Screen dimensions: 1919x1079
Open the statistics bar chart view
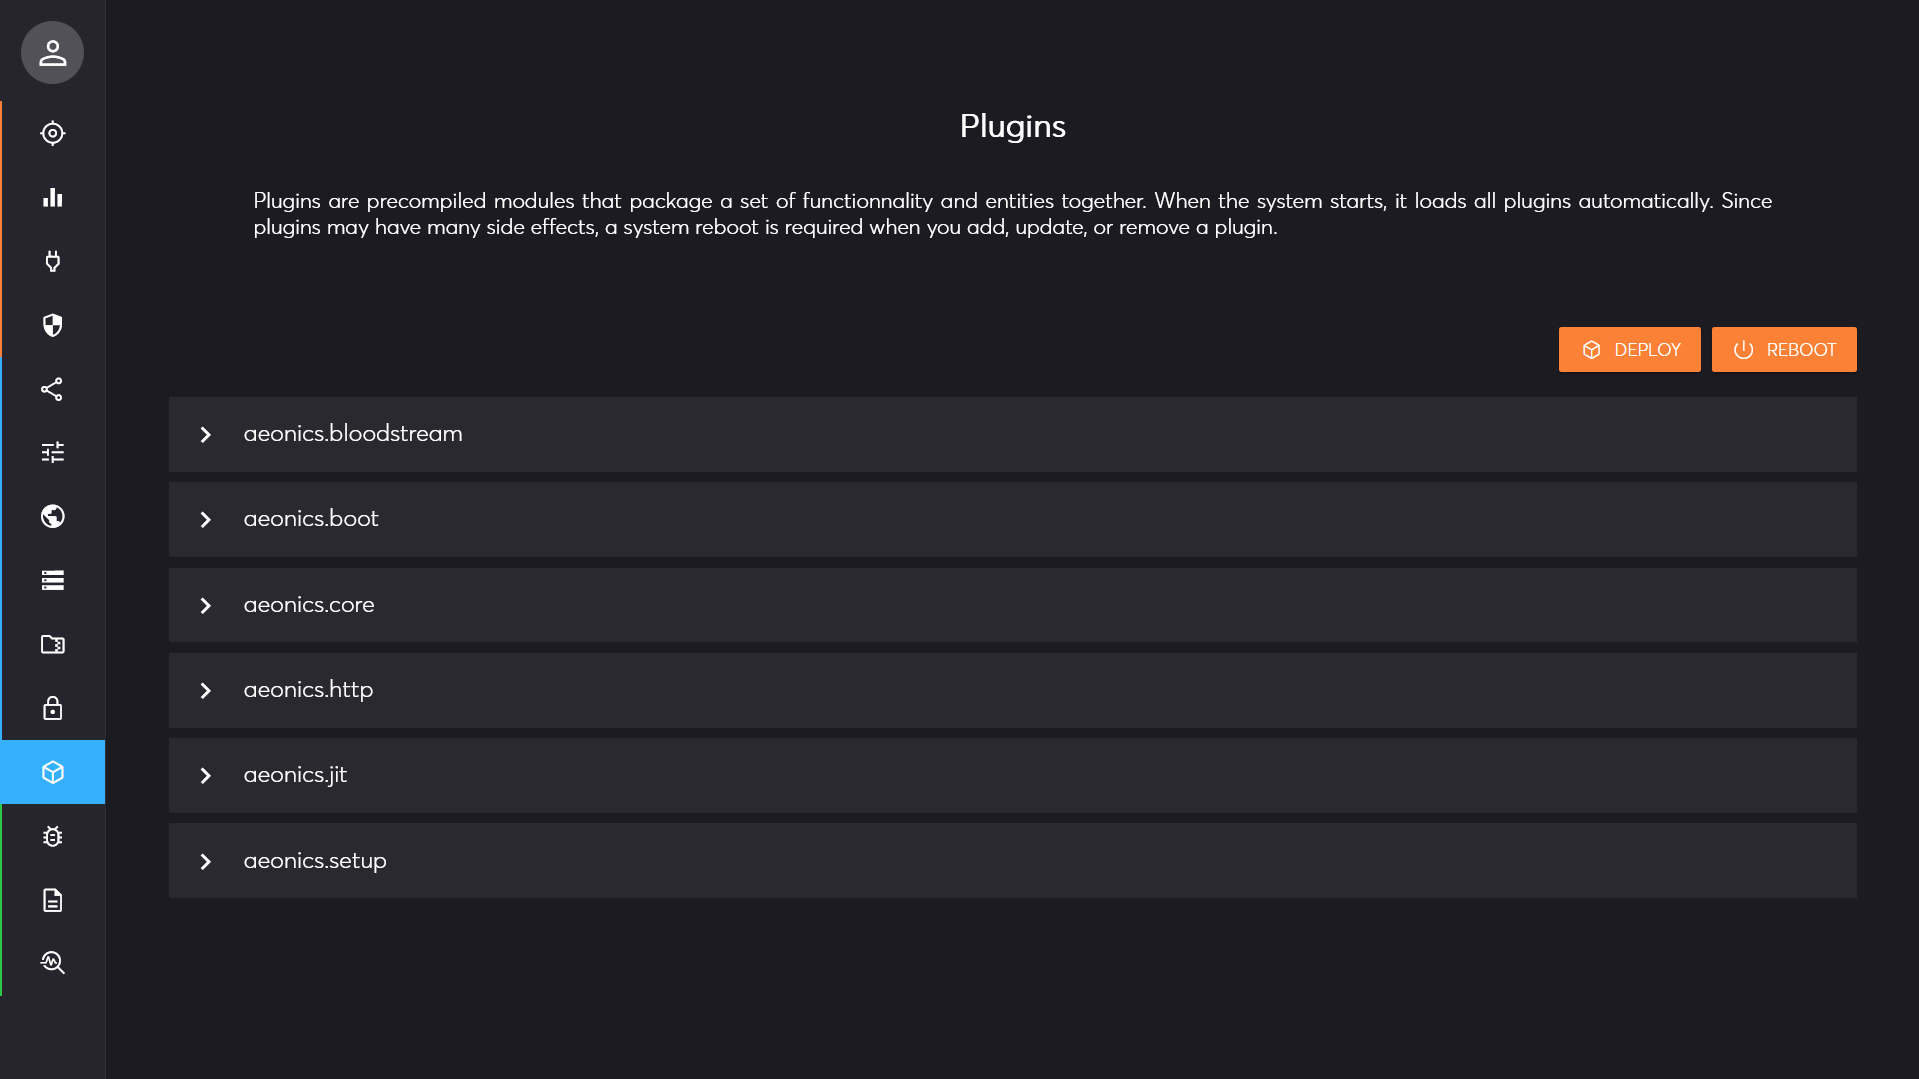click(x=51, y=197)
